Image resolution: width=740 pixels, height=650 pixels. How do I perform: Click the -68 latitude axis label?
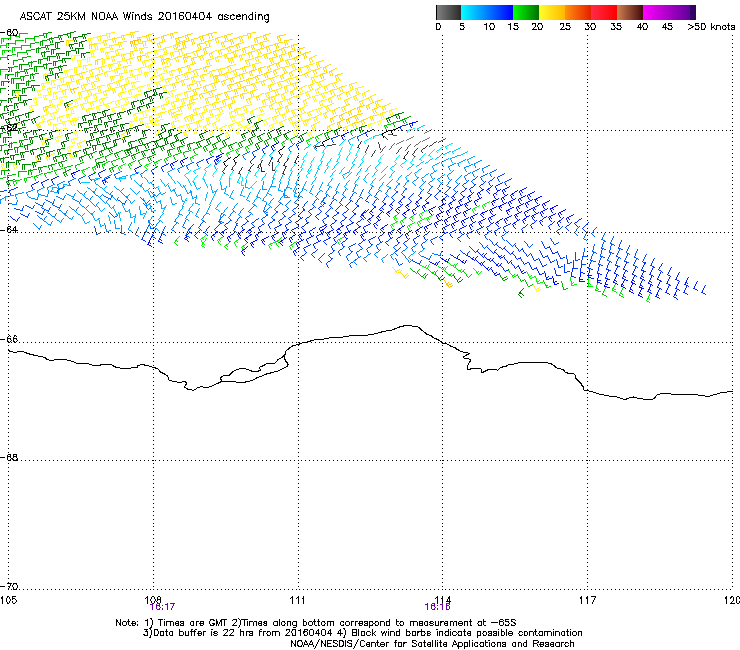[9, 457]
